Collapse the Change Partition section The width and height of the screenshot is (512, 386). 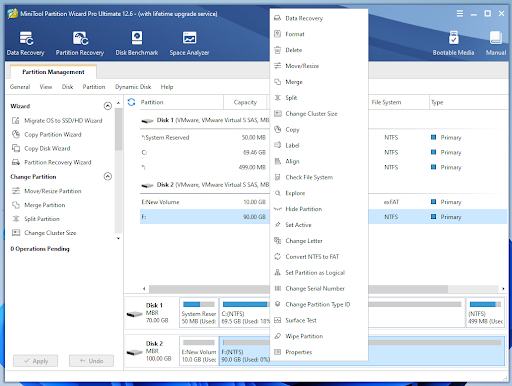pyautogui.click(x=108, y=176)
